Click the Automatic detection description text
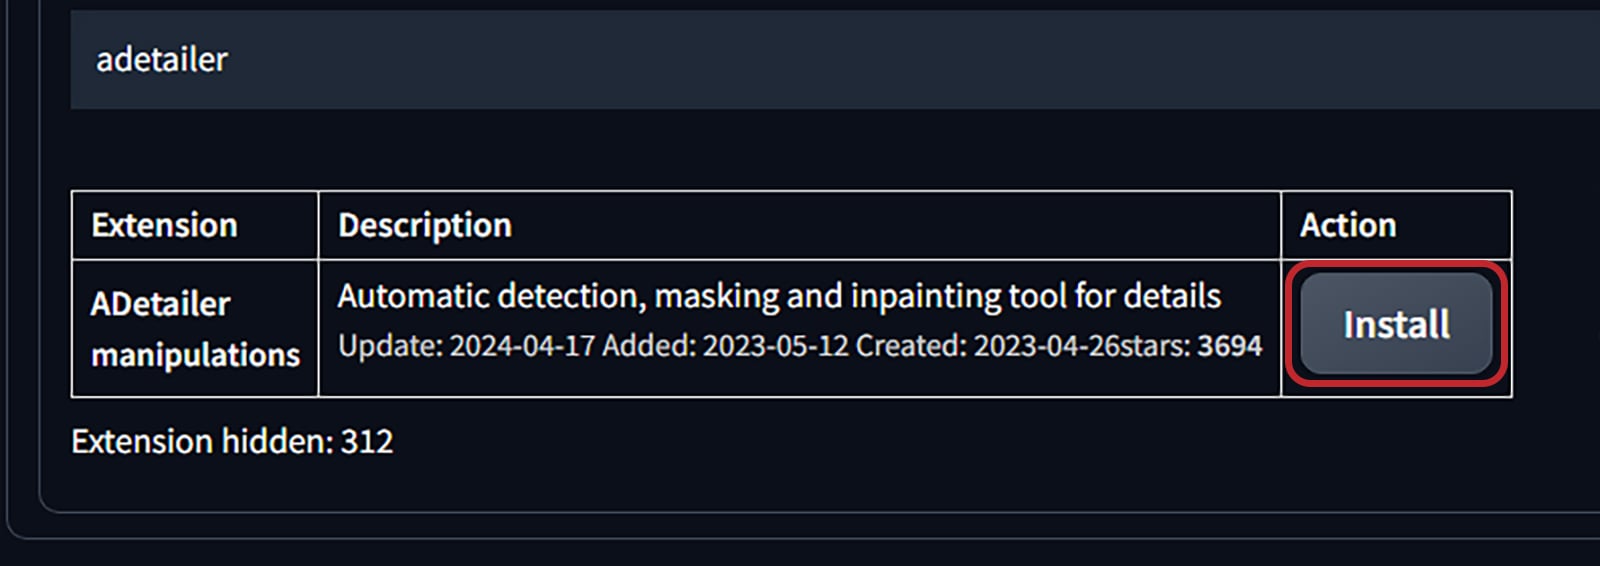This screenshot has height=566, width=1600. [779, 296]
